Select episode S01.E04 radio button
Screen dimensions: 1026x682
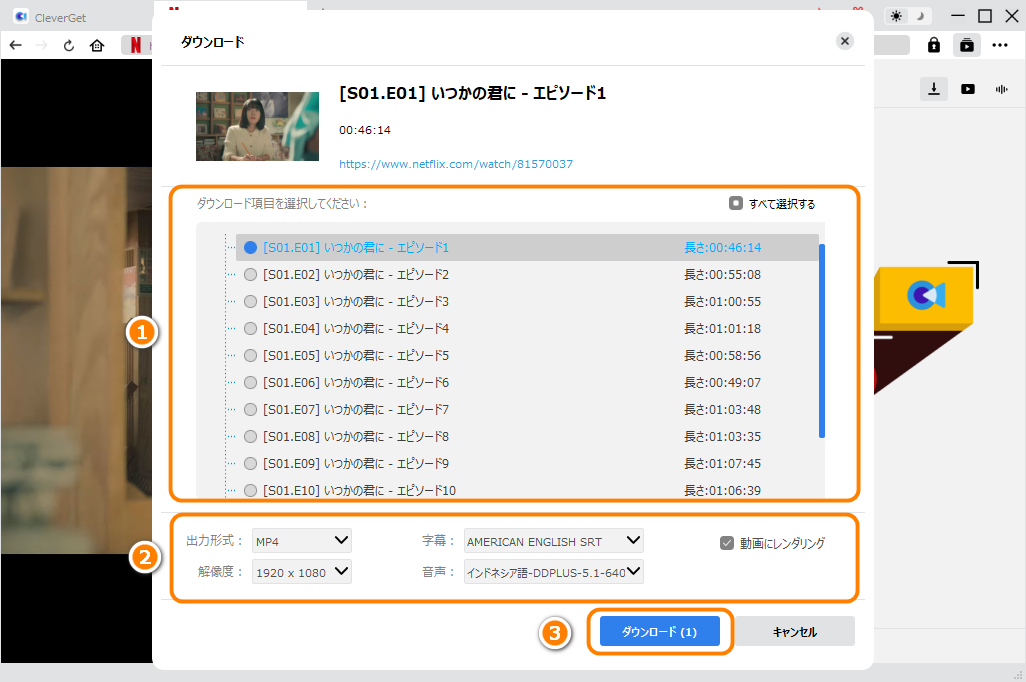pos(250,329)
